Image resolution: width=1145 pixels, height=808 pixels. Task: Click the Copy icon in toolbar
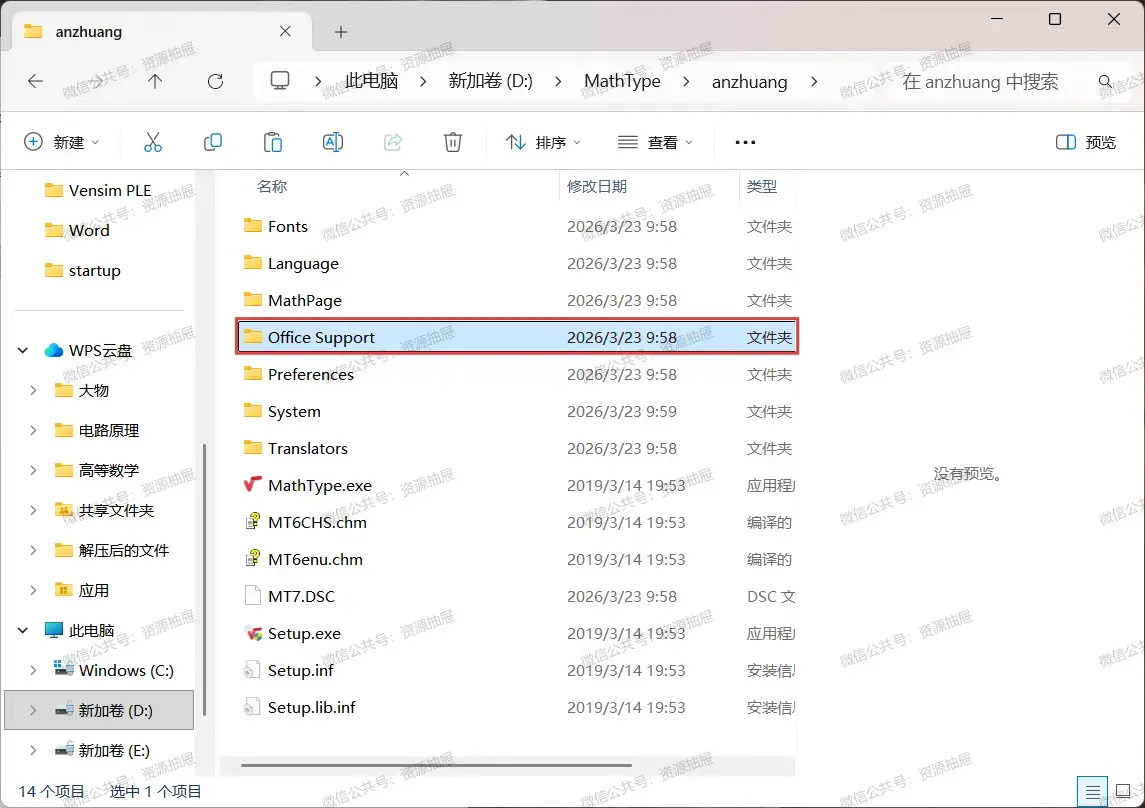click(x=212, y=142)
